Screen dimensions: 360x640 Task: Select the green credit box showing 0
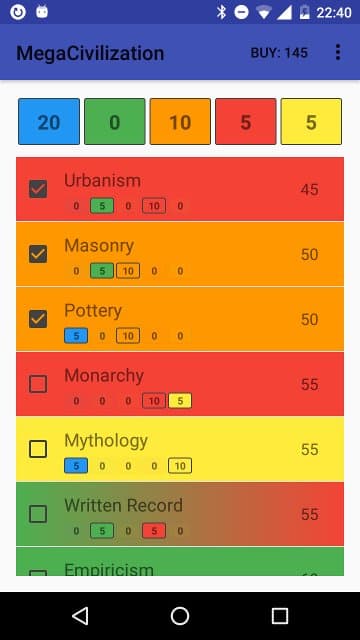[115, 122]
